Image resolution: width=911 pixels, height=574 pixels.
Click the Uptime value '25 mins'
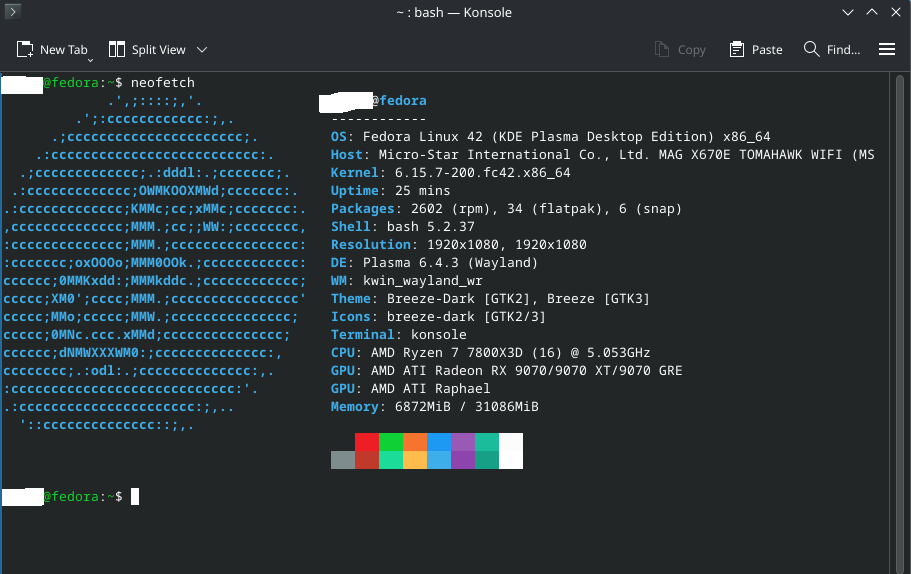[422, 191]
